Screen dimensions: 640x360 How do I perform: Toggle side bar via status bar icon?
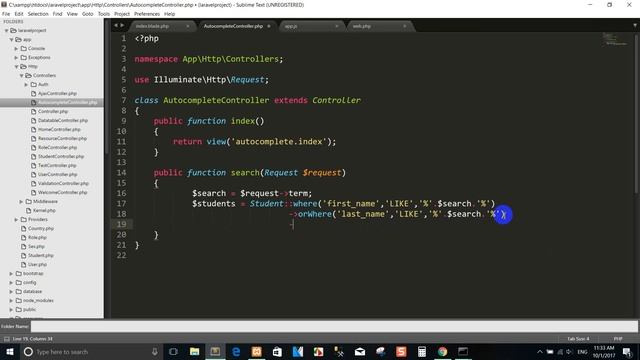point(7,339)
